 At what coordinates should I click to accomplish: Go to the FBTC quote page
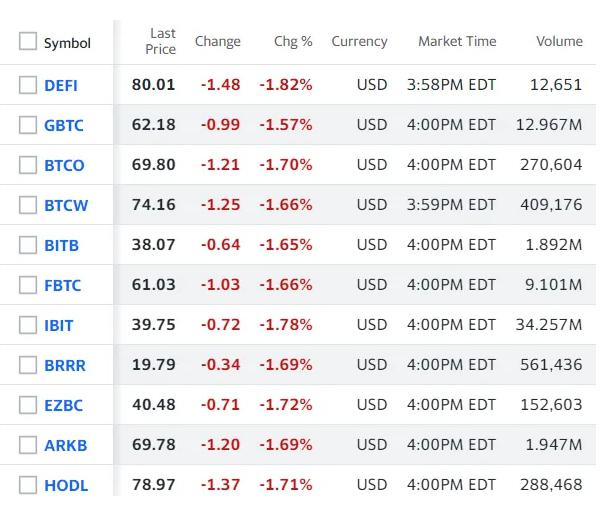point(63,285)
